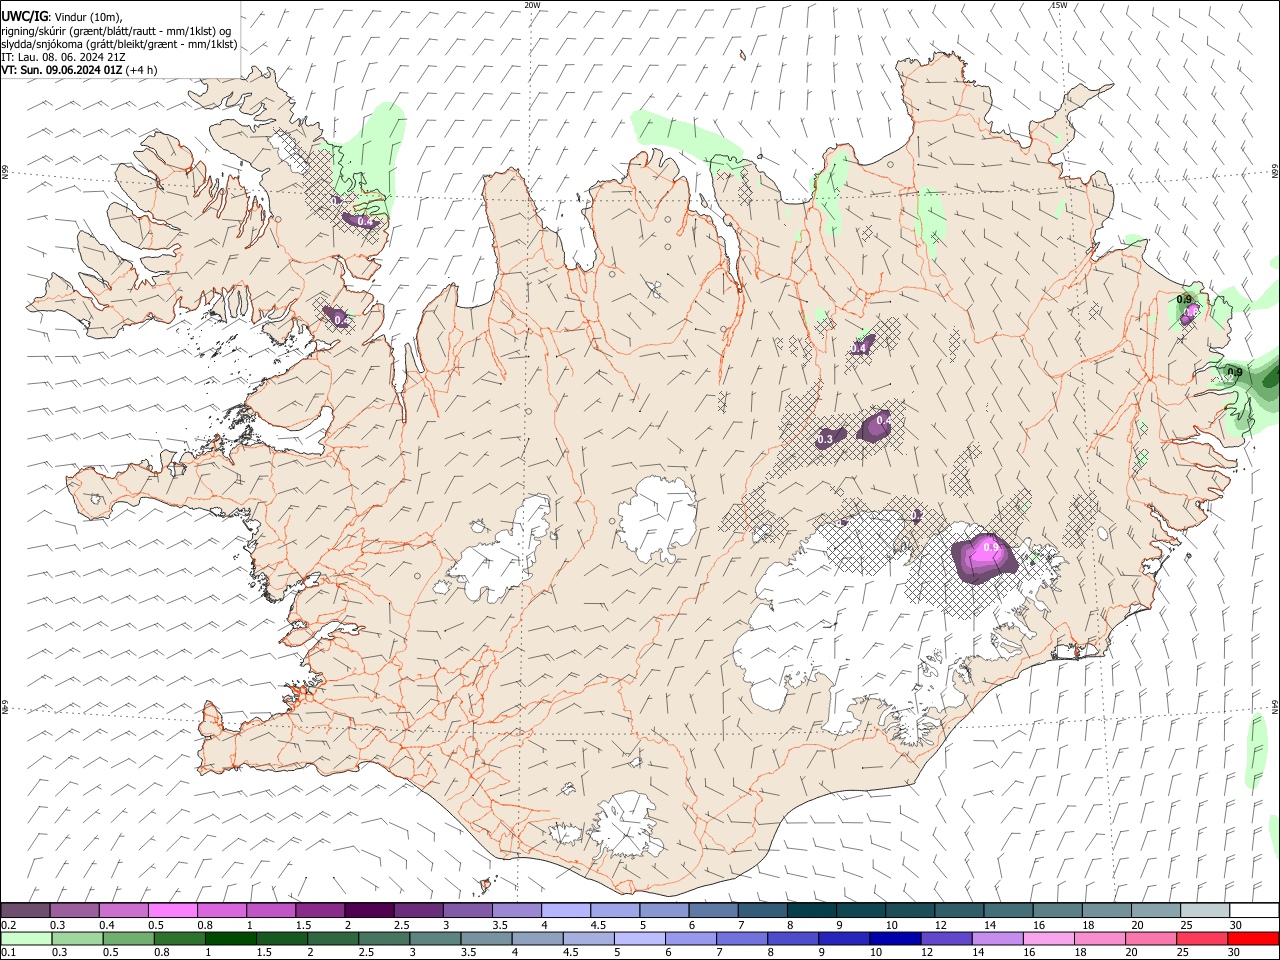Pick upper scale swatch between 0.5 and 0.8
The width and height of the screenshot is (1280, 960).
pyautogui.click(x=172, y=910)
